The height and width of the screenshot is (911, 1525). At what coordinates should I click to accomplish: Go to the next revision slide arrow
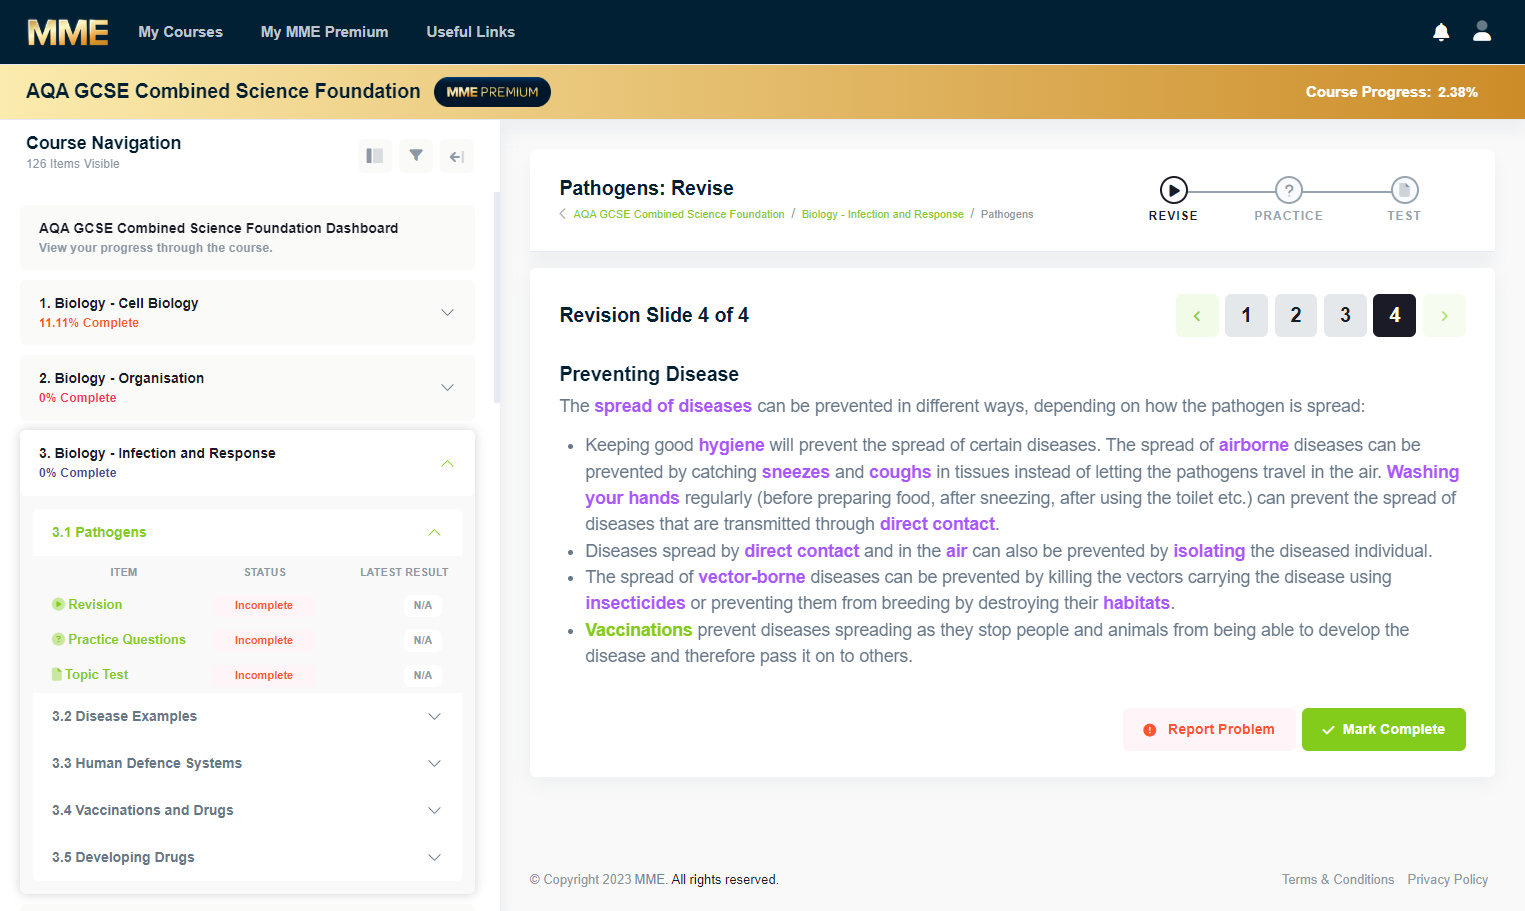1444,316
